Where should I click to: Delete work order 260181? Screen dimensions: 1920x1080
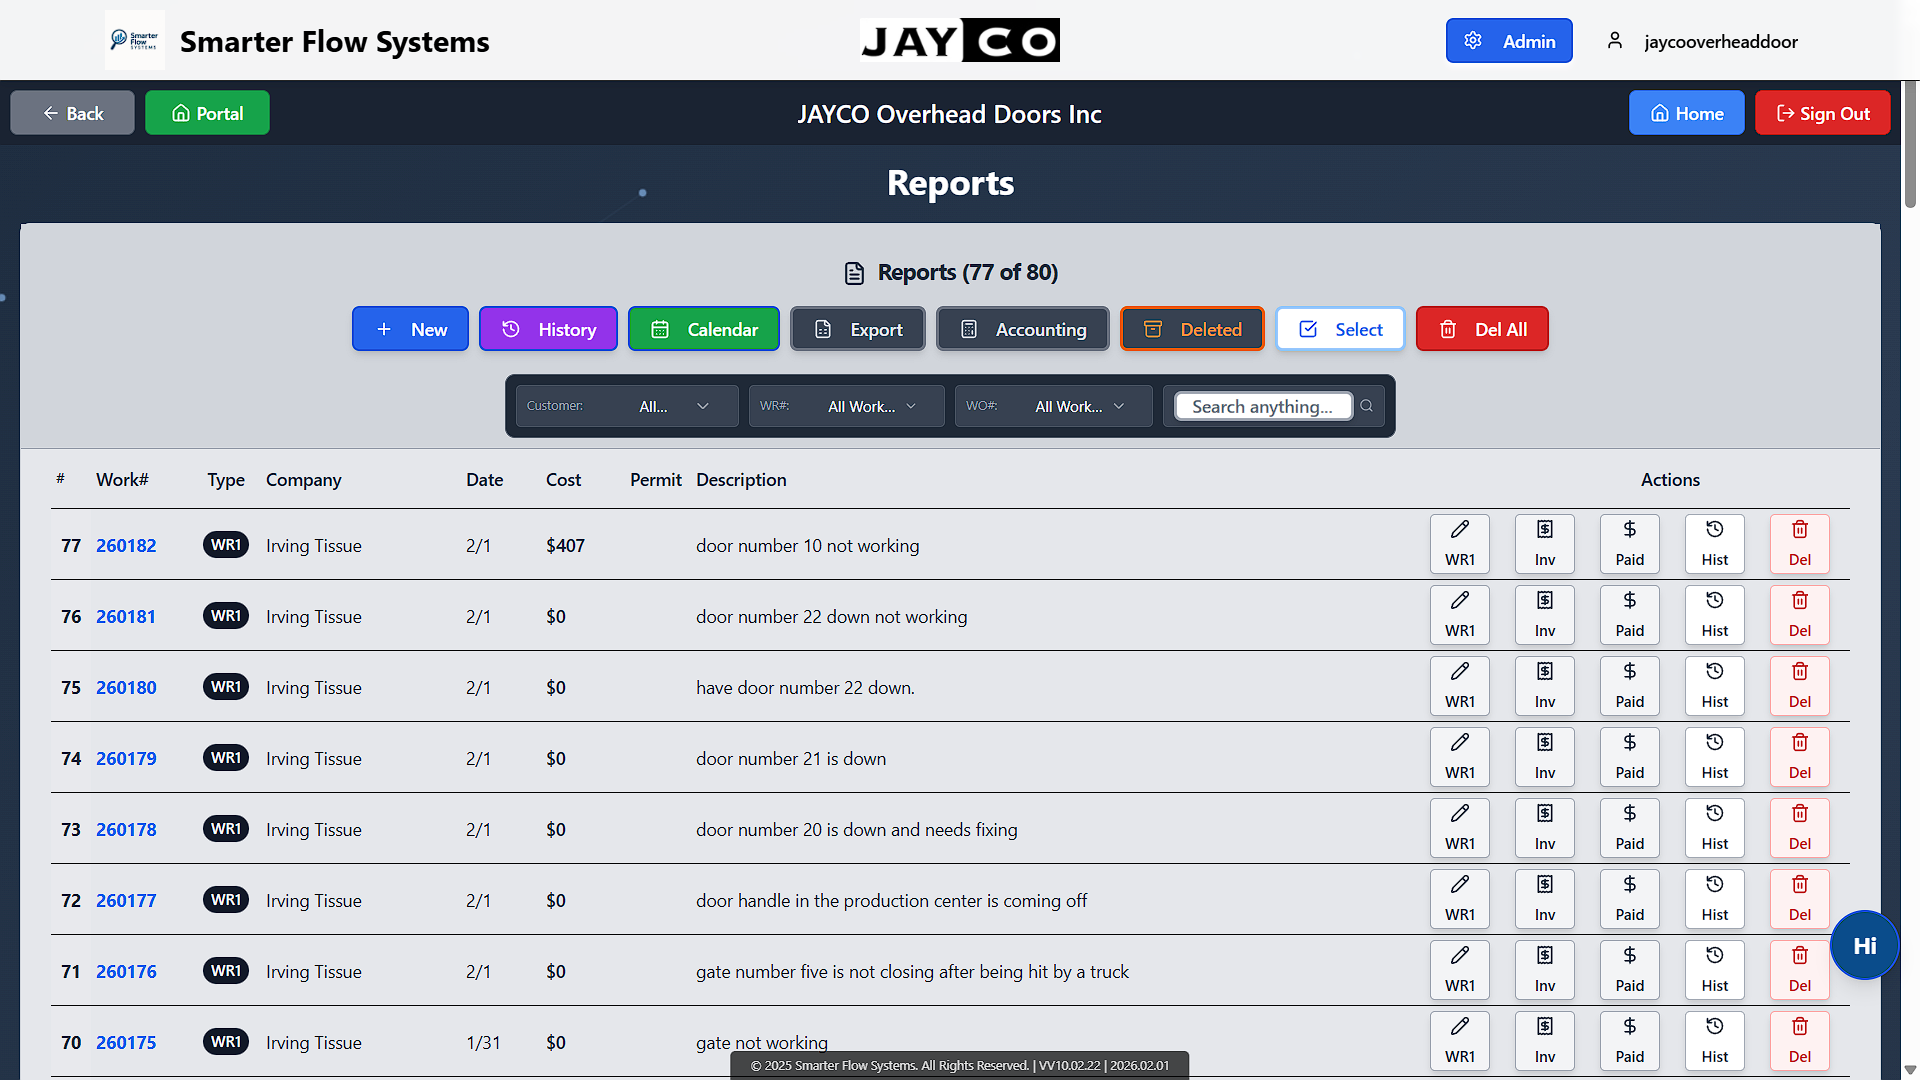[x=1799, y=615]
